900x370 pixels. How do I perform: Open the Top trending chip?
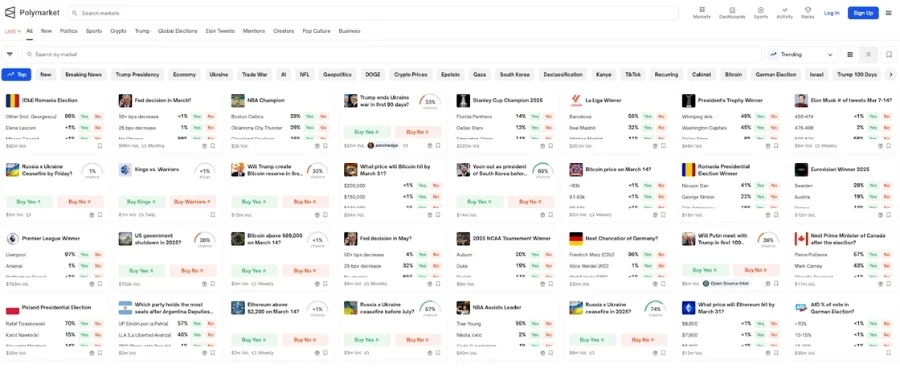[x=17, y=75]
